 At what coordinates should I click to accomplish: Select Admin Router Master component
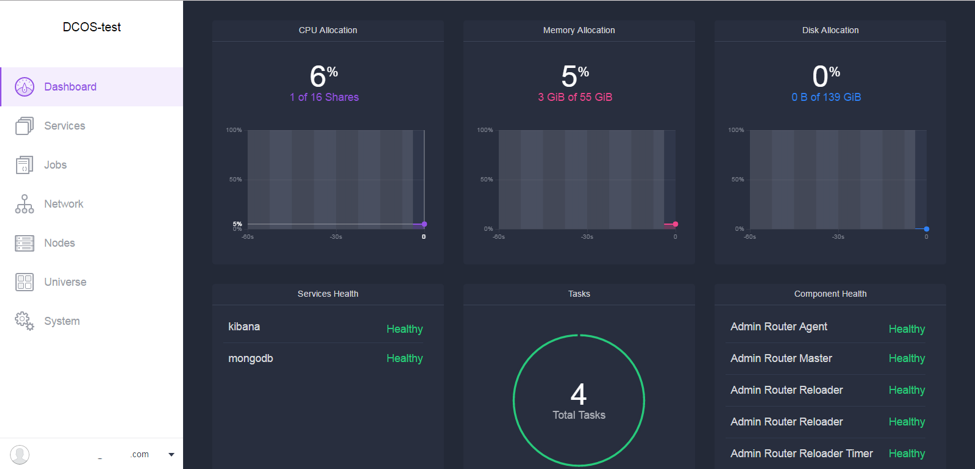(x=781, y=358)
